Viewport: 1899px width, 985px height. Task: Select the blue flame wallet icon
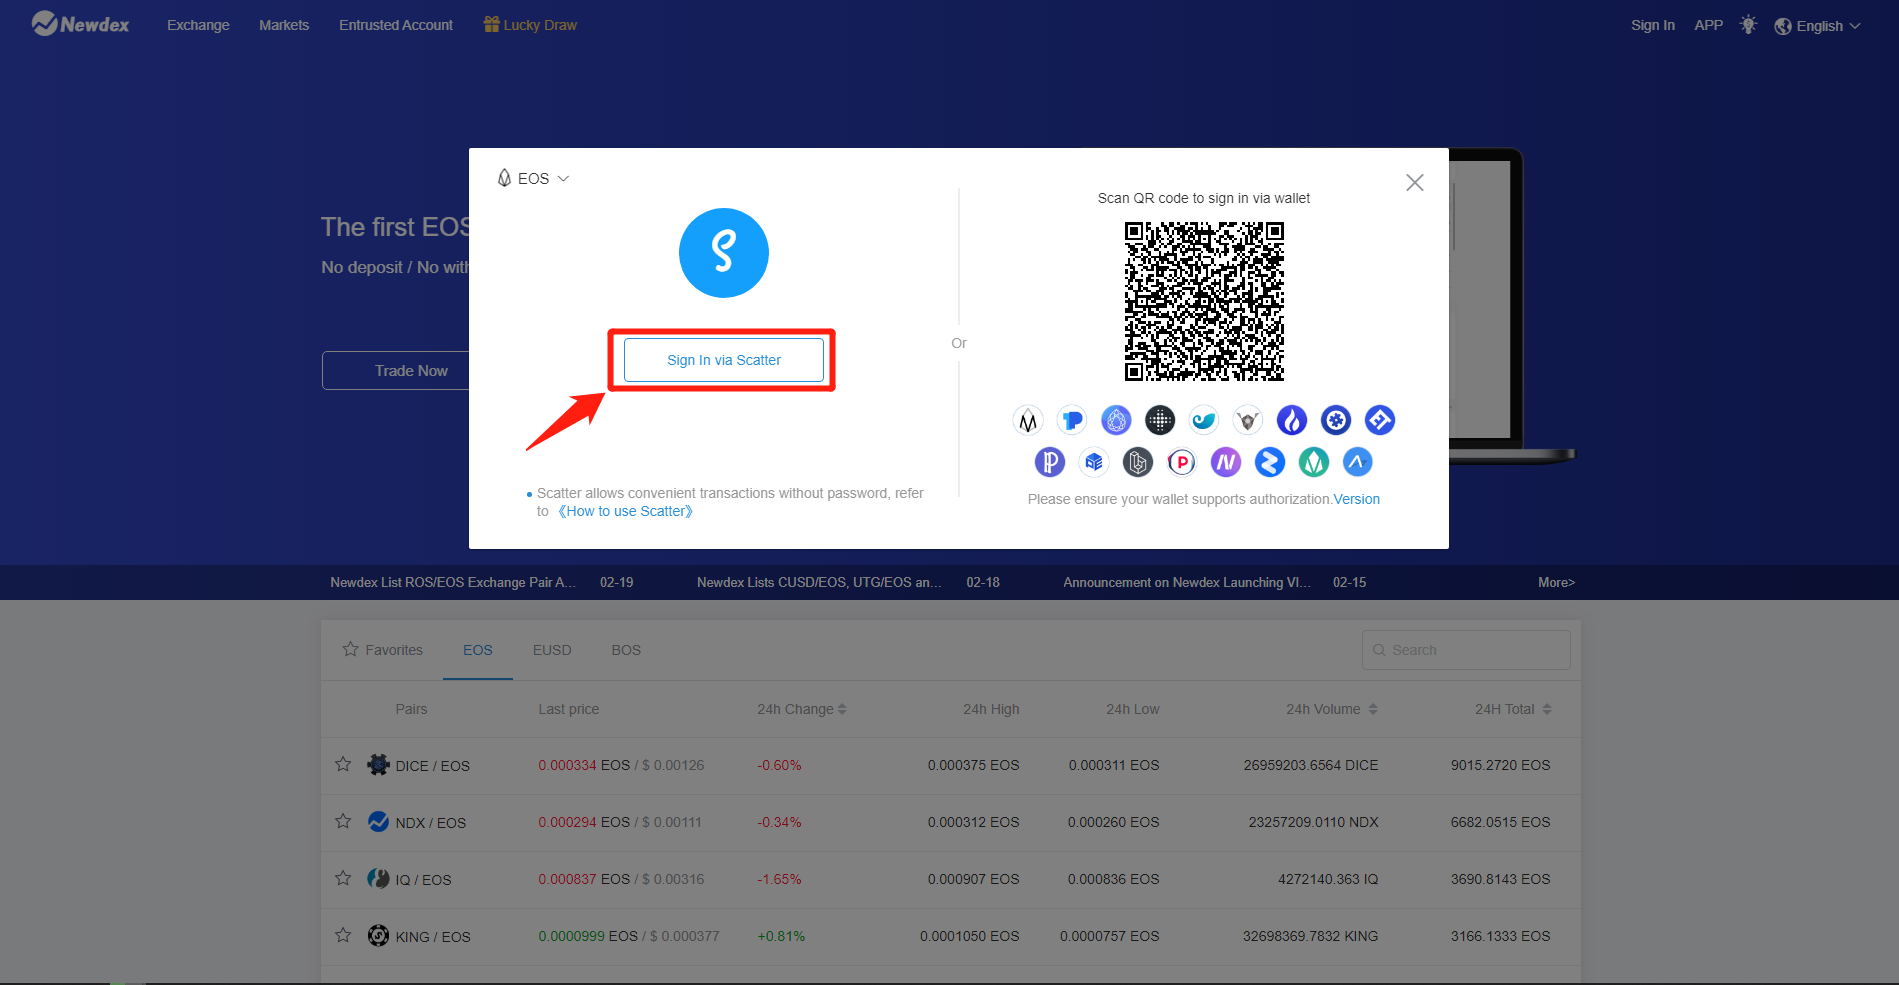click(1292, 421)
